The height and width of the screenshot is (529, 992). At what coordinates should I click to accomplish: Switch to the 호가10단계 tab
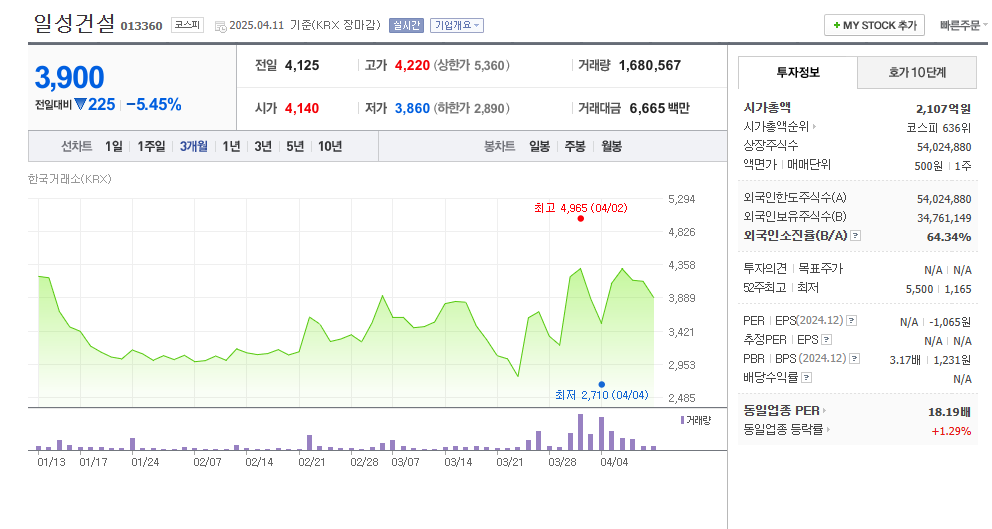[917, 73]
